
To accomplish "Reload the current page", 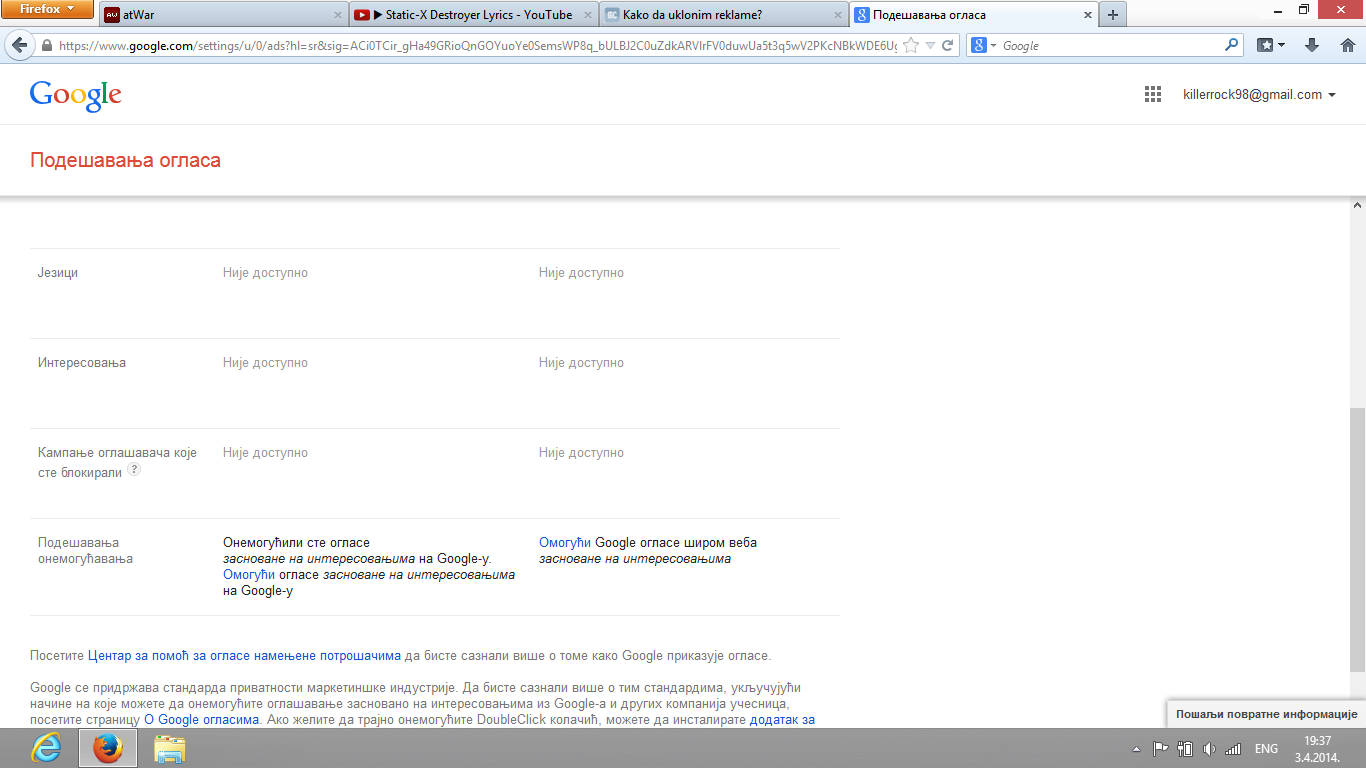I will point(948,45).
